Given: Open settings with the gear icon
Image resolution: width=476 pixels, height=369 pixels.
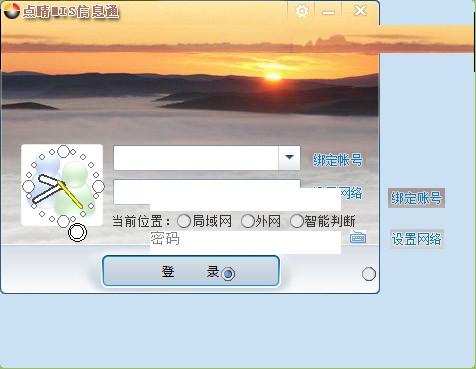Looking at the screenshot, I should (302, 11).
